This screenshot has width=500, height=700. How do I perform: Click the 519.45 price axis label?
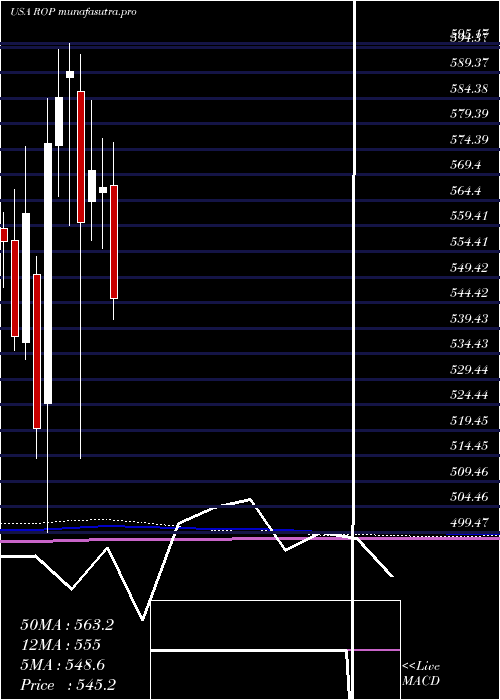click(x=469, y=421)
